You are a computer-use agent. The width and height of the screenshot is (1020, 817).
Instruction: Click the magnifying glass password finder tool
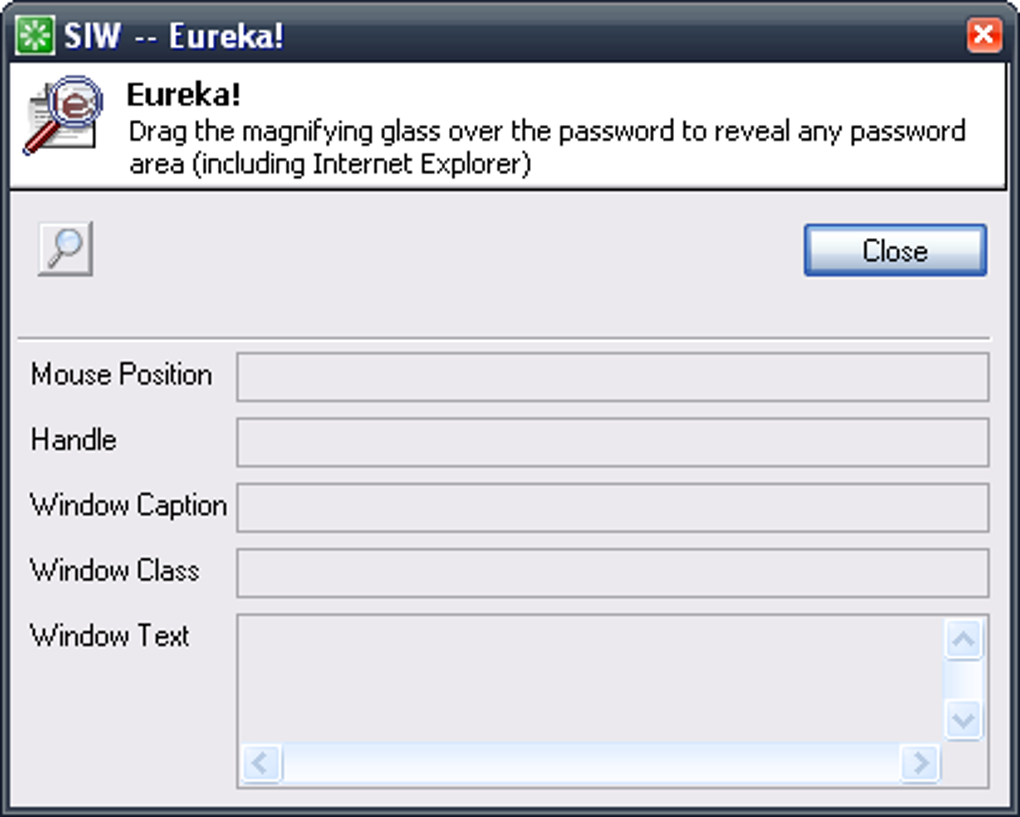65,248
